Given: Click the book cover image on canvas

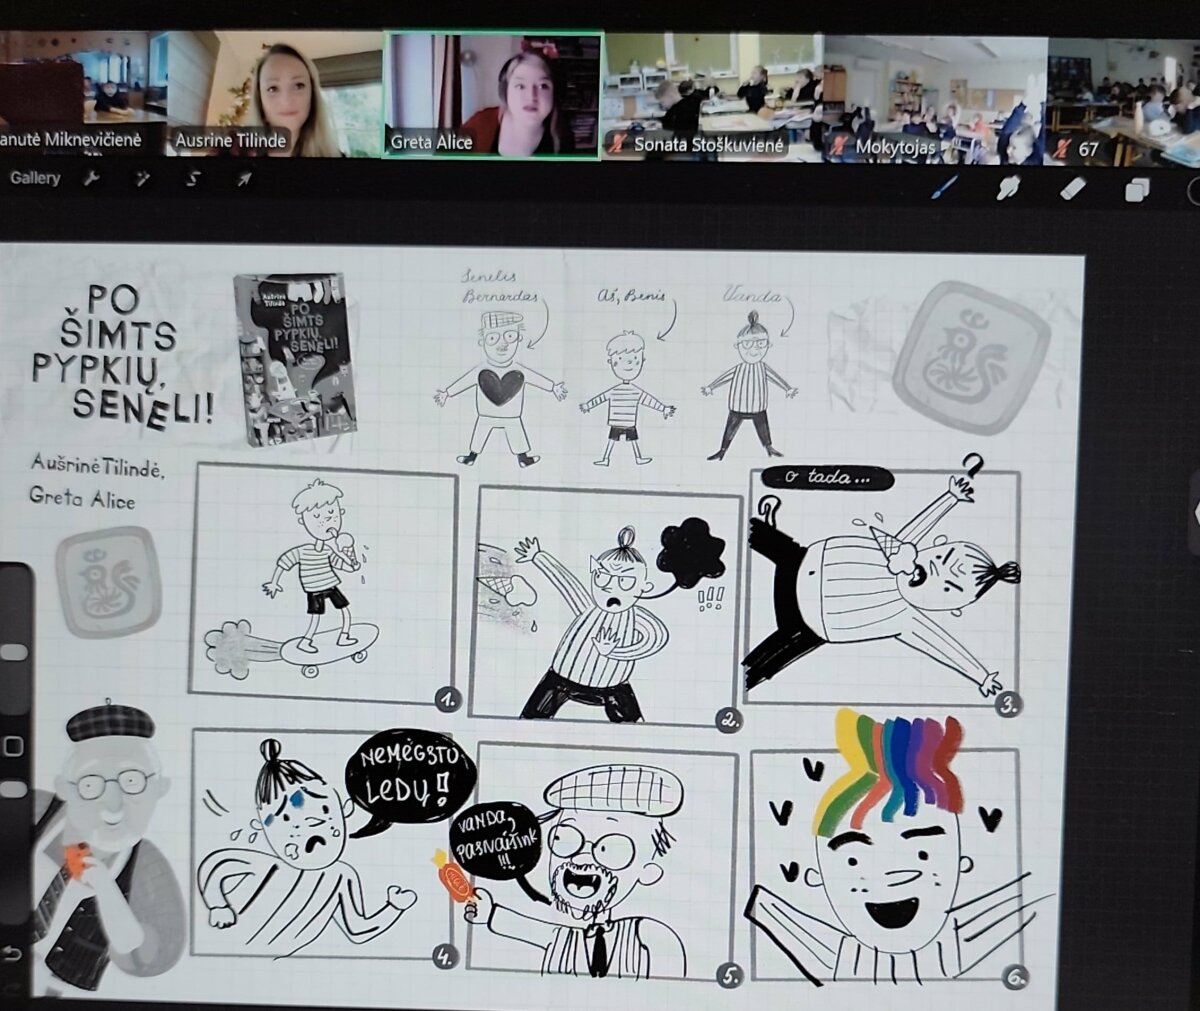Looking at the screenshot, I should click(294, 360).
